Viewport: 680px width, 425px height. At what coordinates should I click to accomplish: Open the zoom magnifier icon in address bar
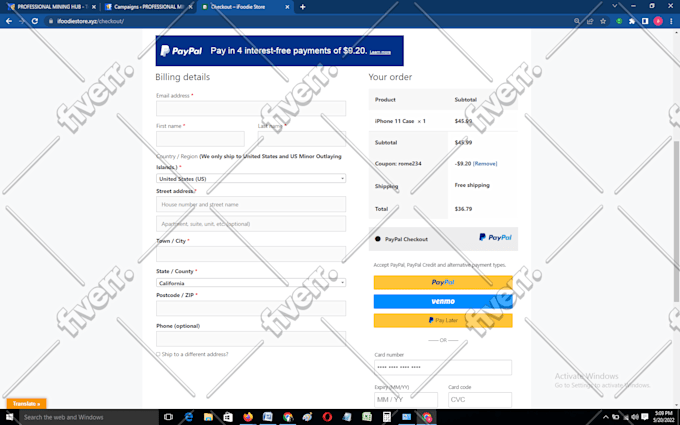(576, 21)
